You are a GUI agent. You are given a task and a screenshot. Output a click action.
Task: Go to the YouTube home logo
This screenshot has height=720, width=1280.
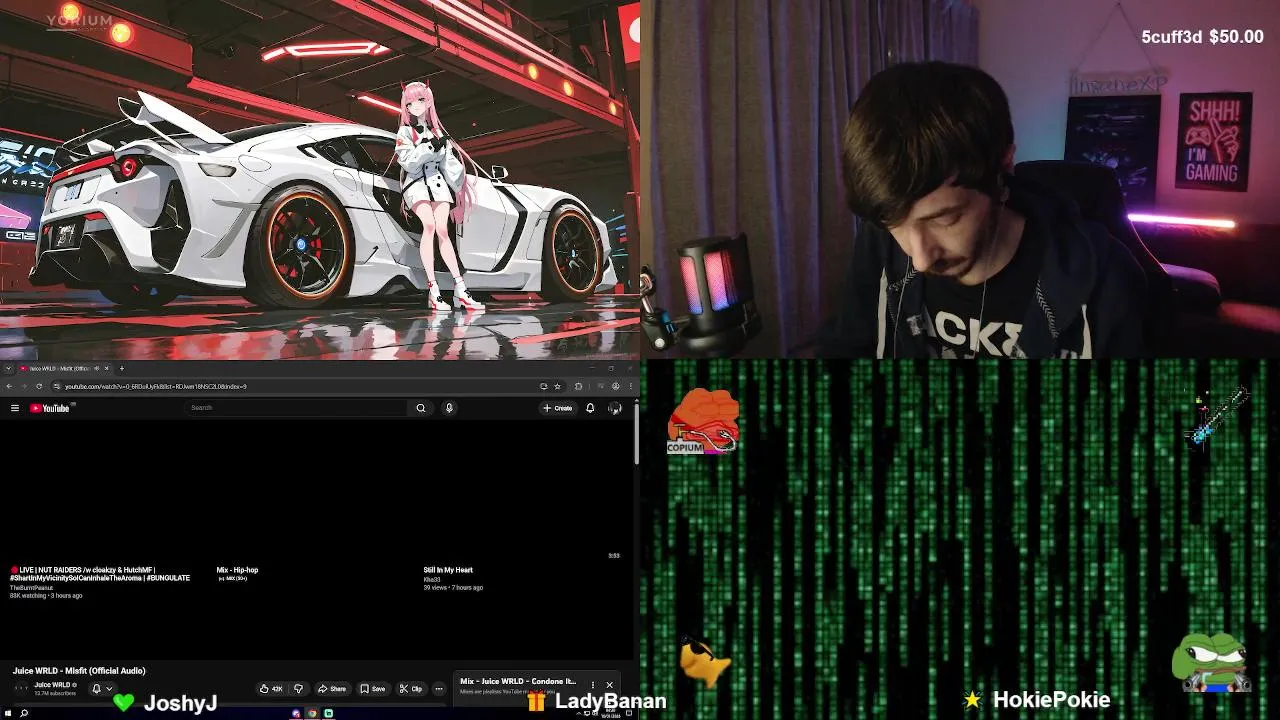click(49, 408)
